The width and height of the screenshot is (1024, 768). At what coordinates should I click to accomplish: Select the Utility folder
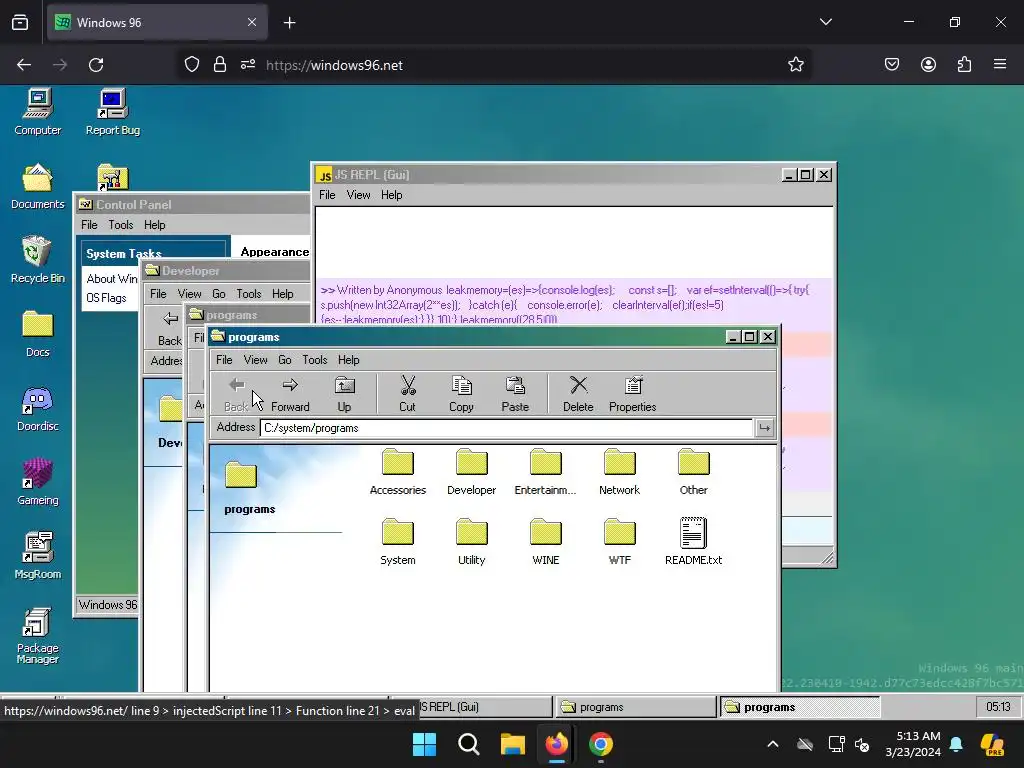[472, 542]
